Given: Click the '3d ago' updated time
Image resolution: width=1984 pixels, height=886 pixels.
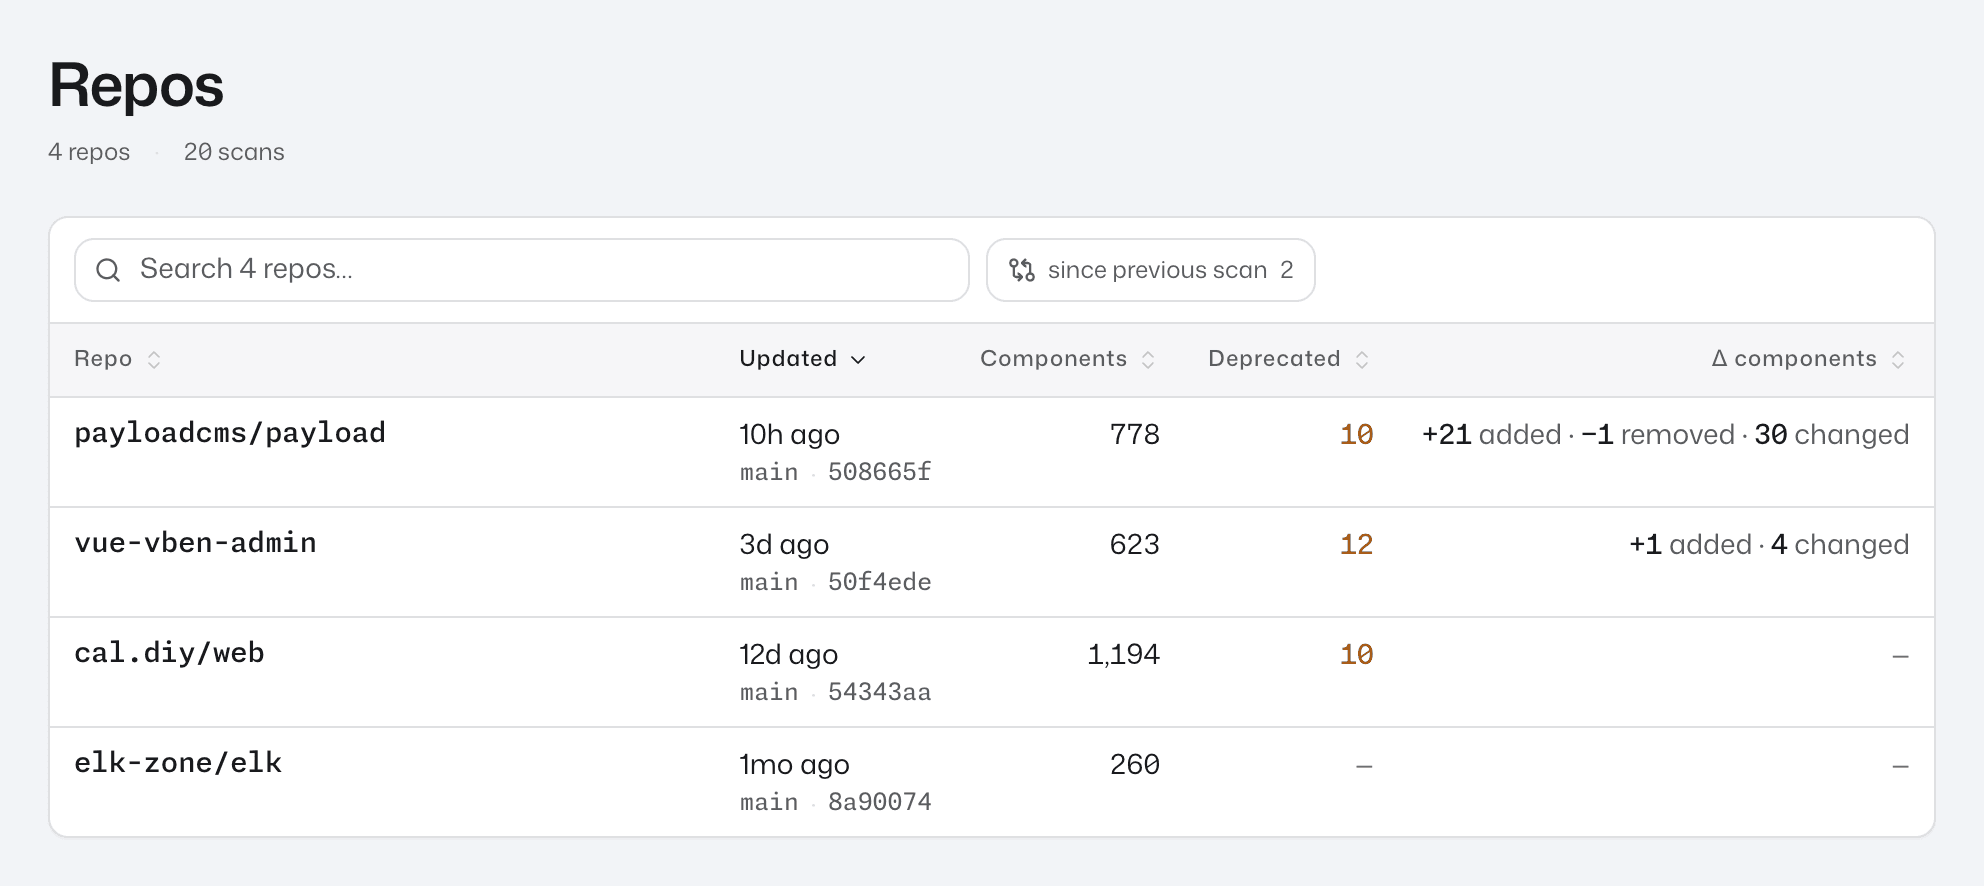Looking at the screenshot, I should point(784,545).
